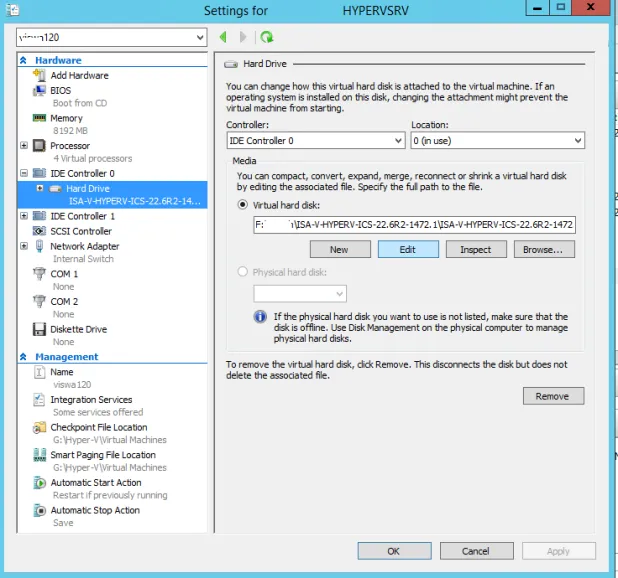Viewport: 618px width, 578px height.
Task: Collapse the IDE Controller 0 node
Action: pos(24,173)
